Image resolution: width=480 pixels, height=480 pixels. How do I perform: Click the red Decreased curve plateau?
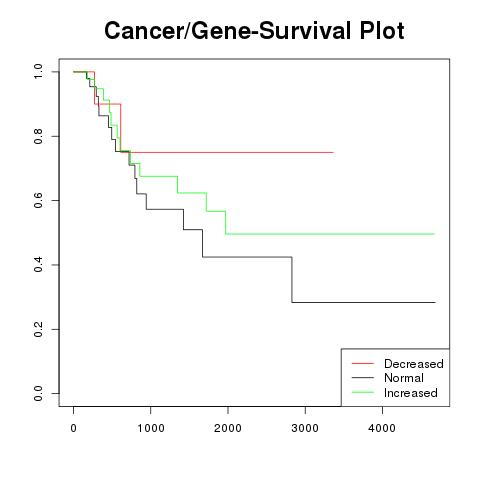[232, 152]
